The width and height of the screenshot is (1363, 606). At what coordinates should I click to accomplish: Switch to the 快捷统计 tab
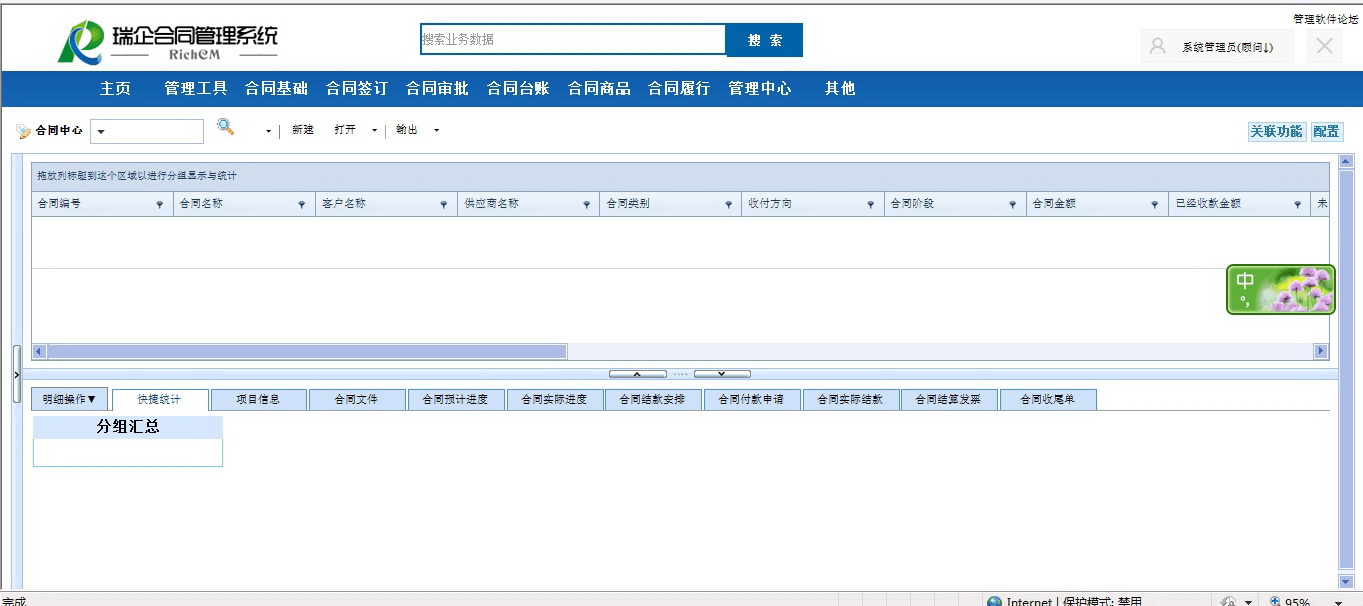[x=160, y=400]
